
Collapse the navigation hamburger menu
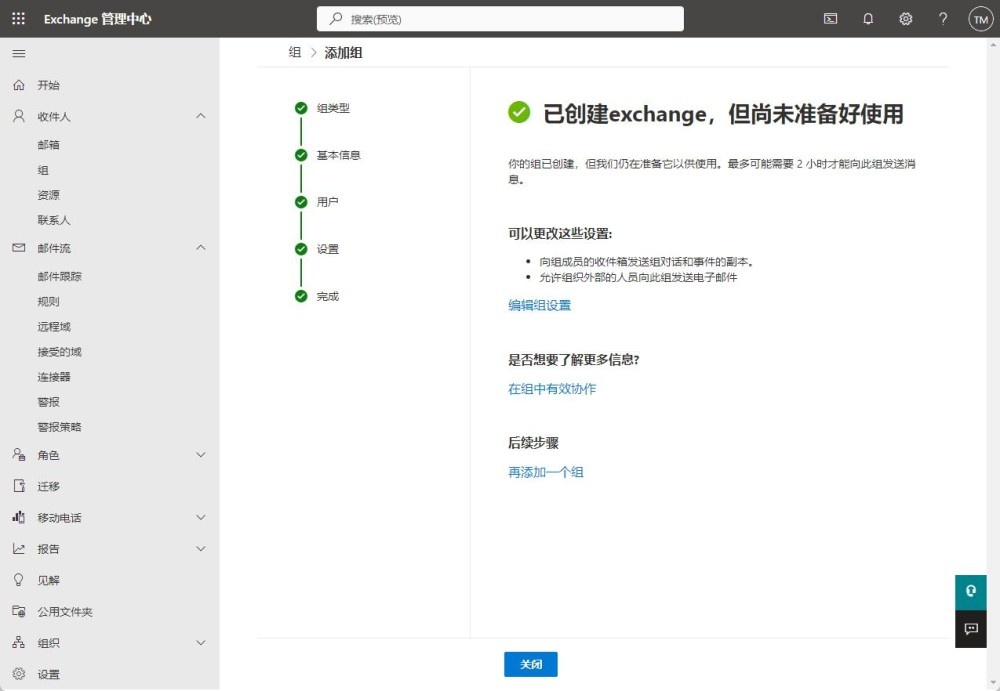coord(18,53)
